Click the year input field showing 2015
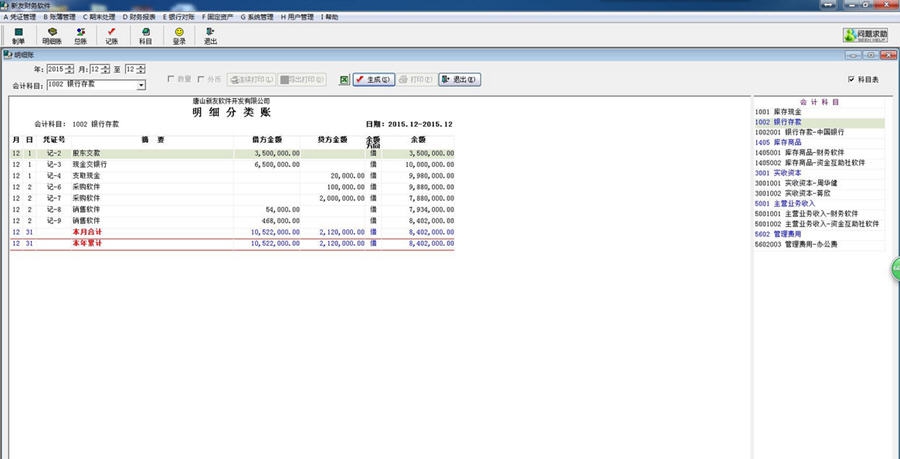The height and width of the screenshot is (459, 900). (x=56, y=69)
